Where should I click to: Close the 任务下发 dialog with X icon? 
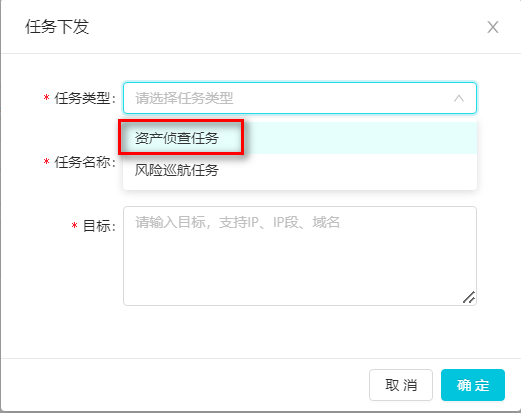coord(493,27)
